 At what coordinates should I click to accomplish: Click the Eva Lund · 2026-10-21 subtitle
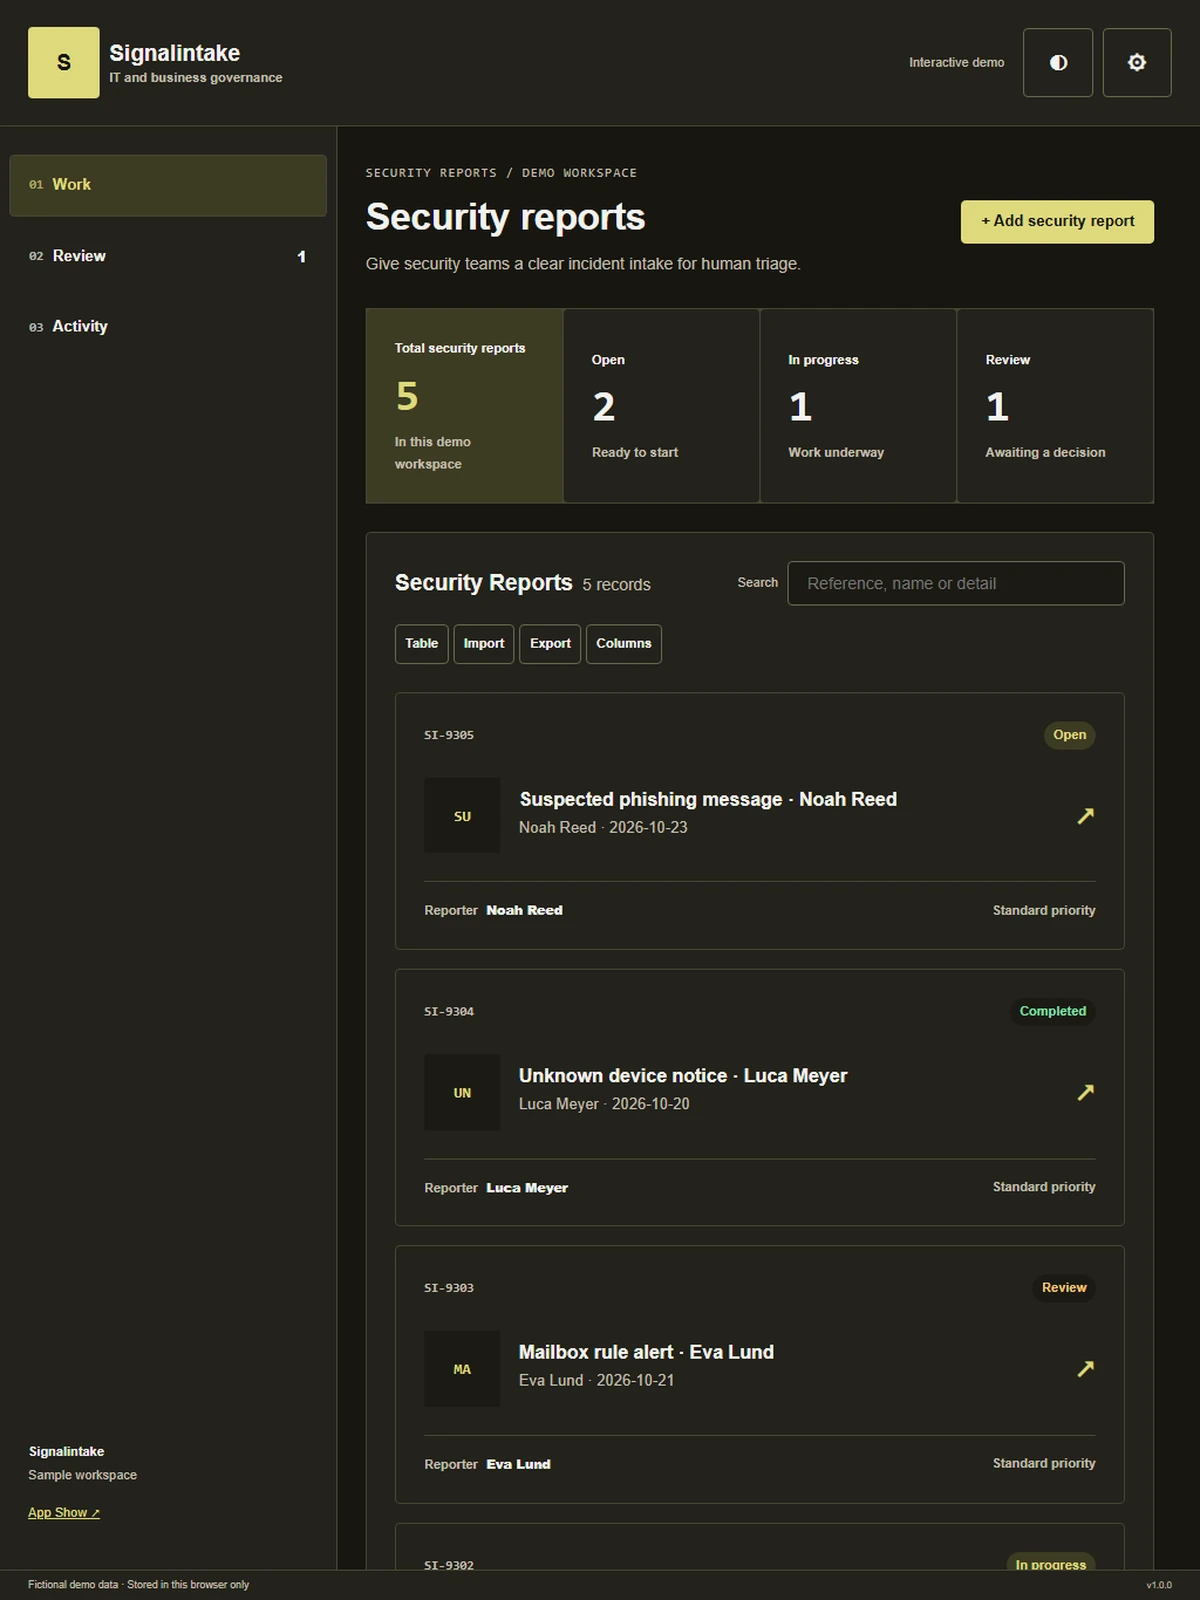[x=596, y=1380]
